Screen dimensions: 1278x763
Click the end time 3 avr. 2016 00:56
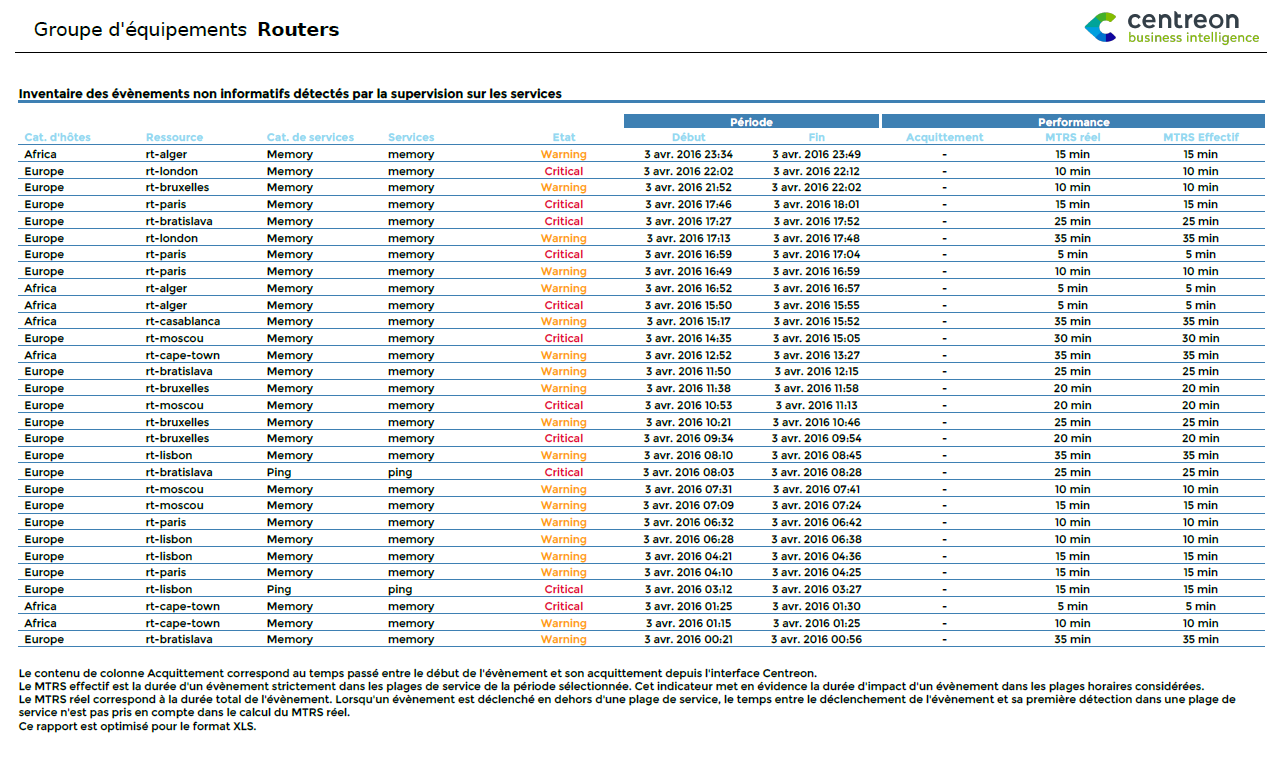click(816, 640)
